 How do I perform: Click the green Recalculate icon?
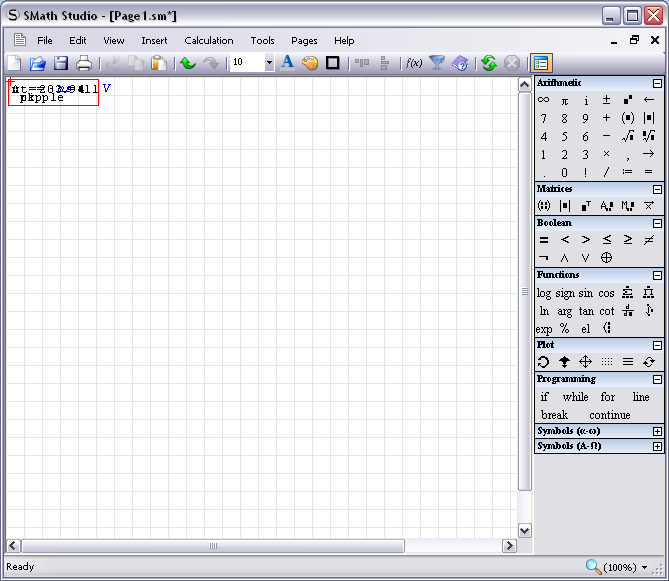[488, 63]
